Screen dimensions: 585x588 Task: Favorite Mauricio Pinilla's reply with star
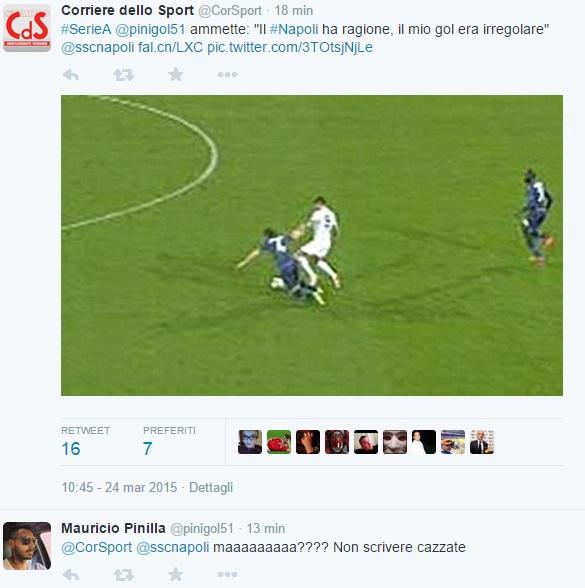pos(175,574)
